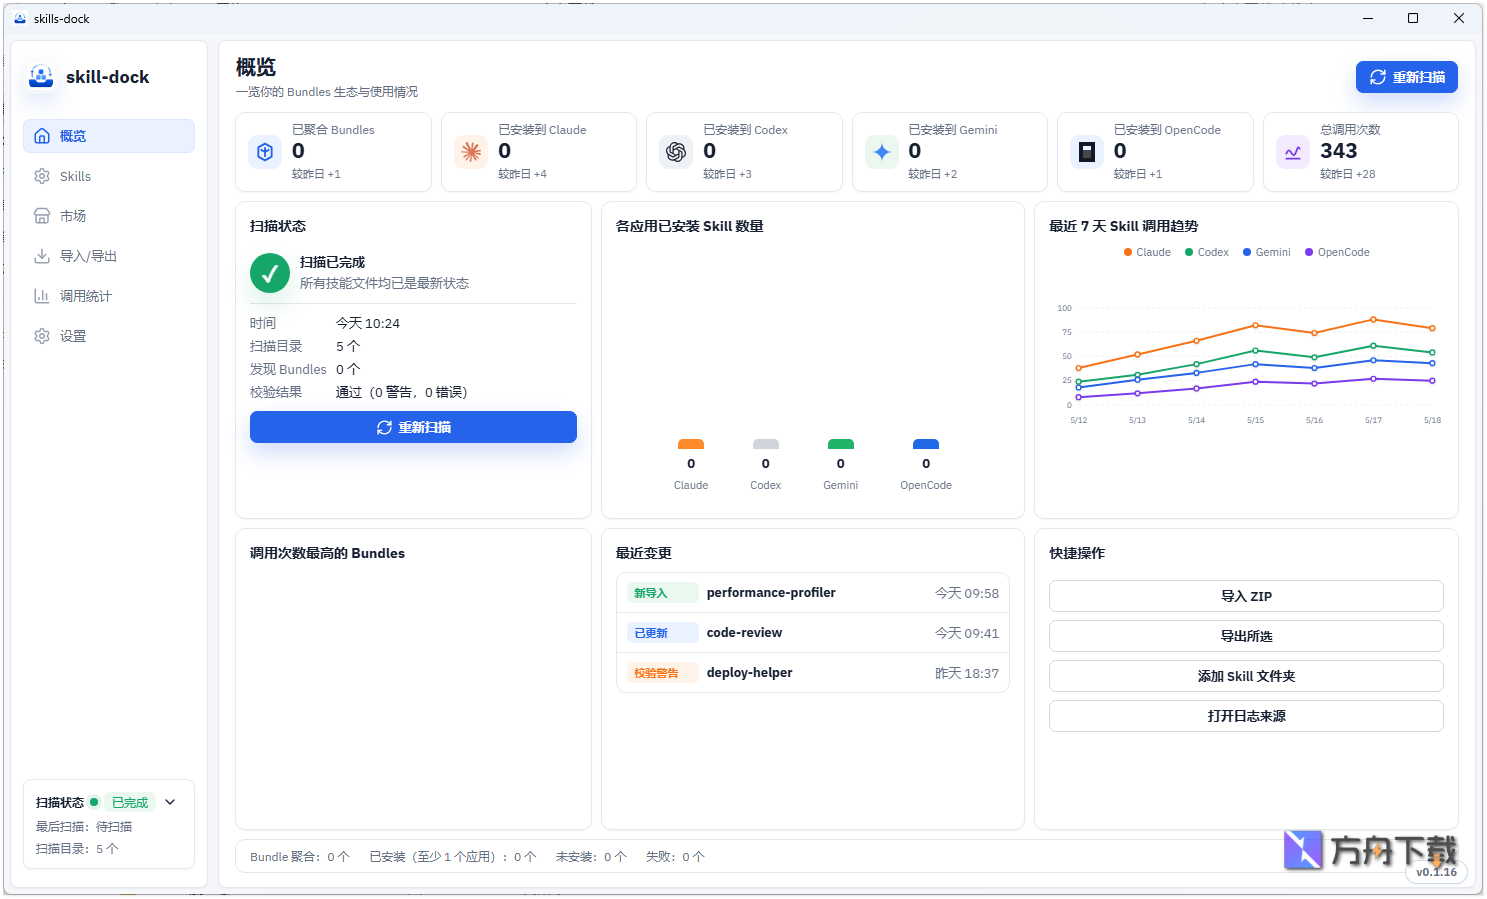Click the store icon beside 市场
This screenshot has height=899, width=1487.
(42, 216)
